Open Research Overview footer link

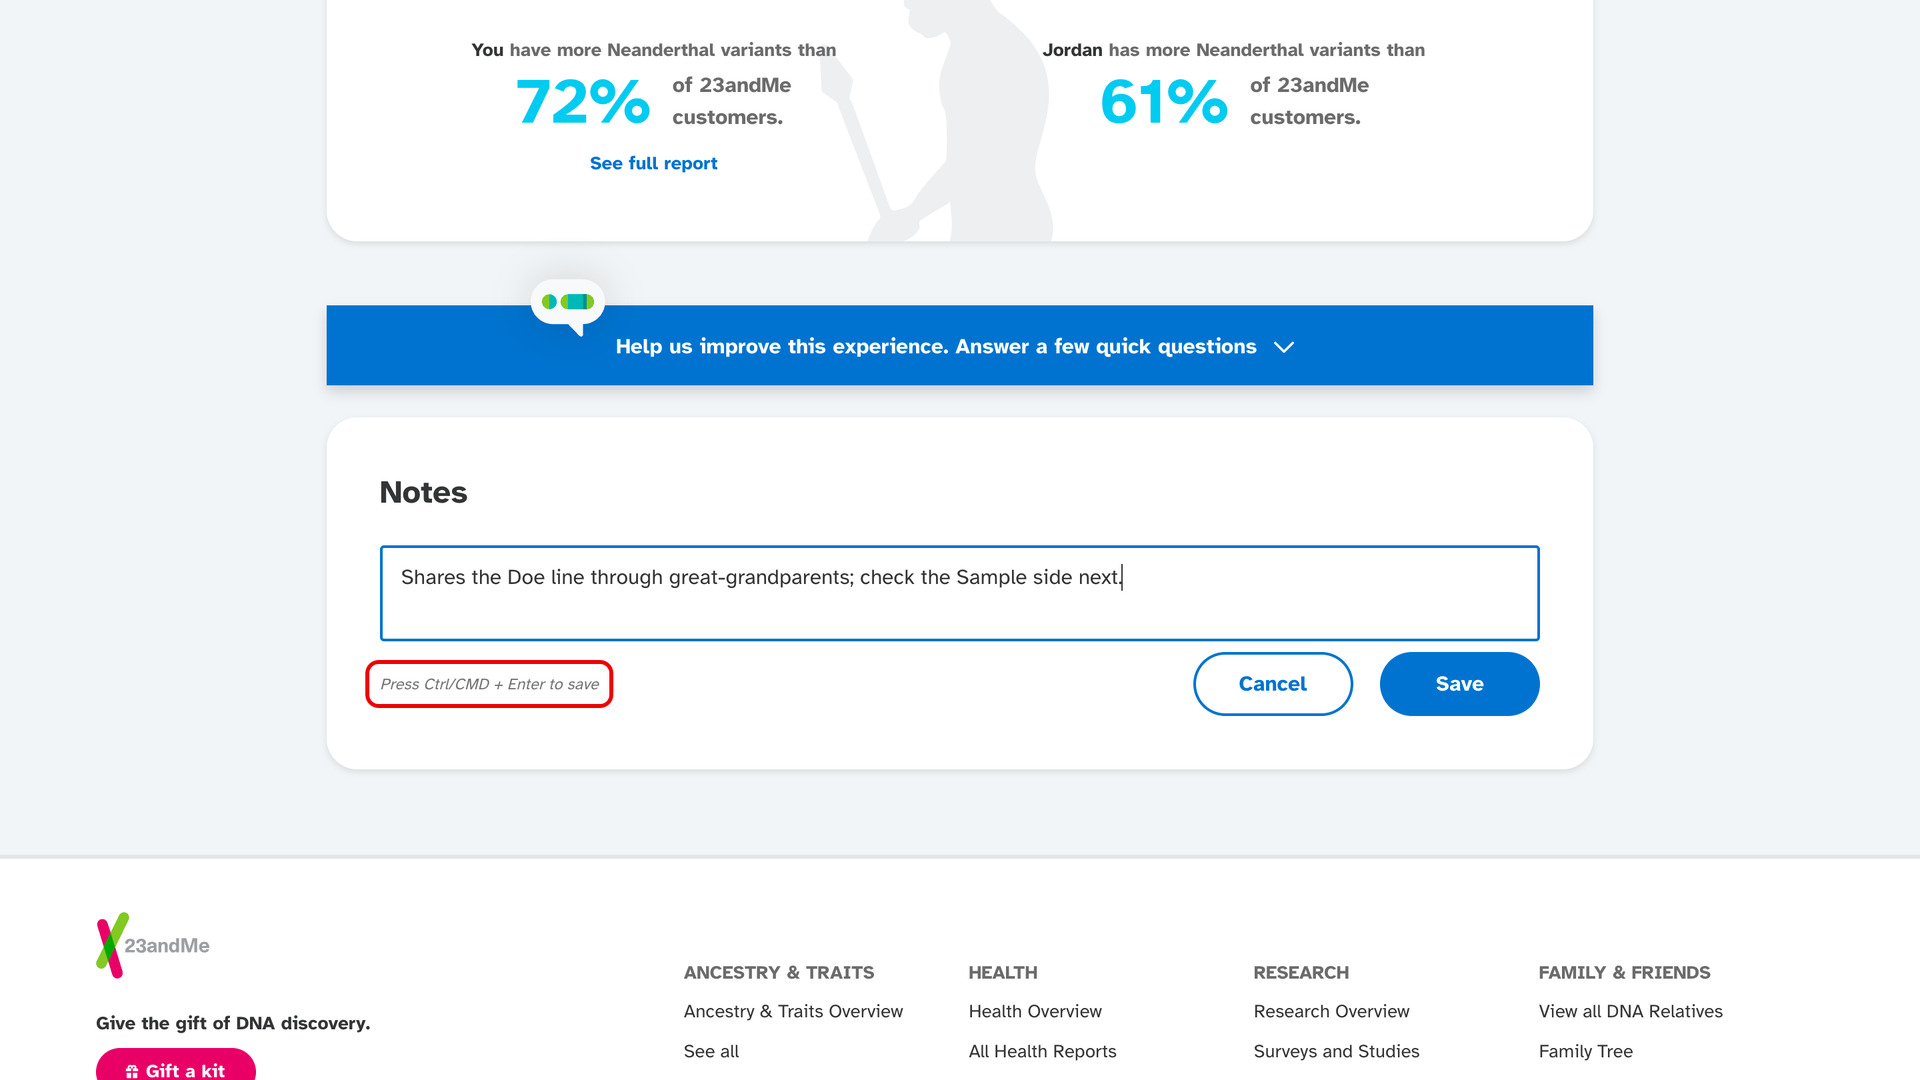(x=1331, y=1011)
